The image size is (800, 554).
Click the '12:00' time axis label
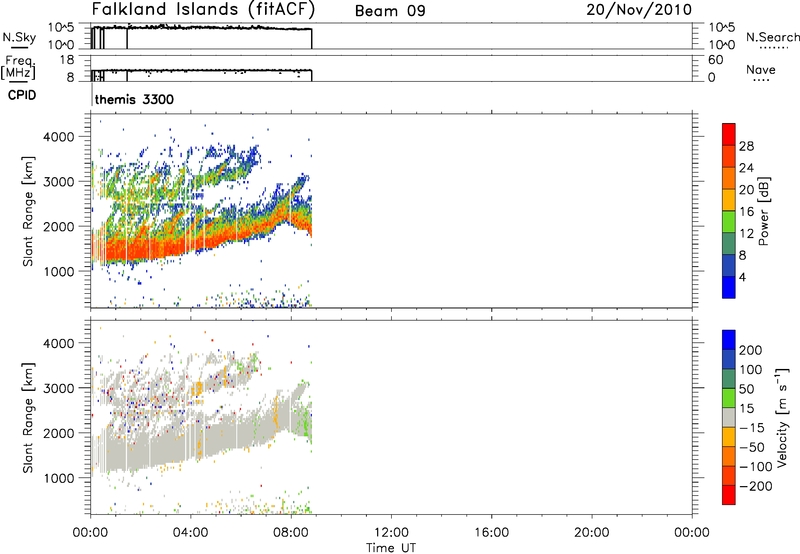(391, 533)
